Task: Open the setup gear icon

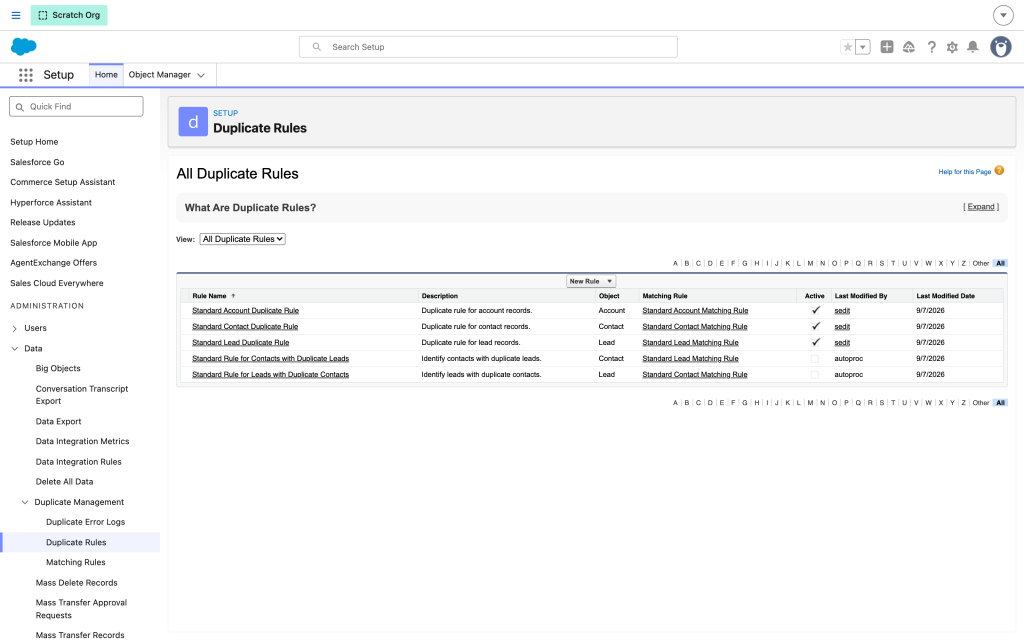Action: (952, 47)
